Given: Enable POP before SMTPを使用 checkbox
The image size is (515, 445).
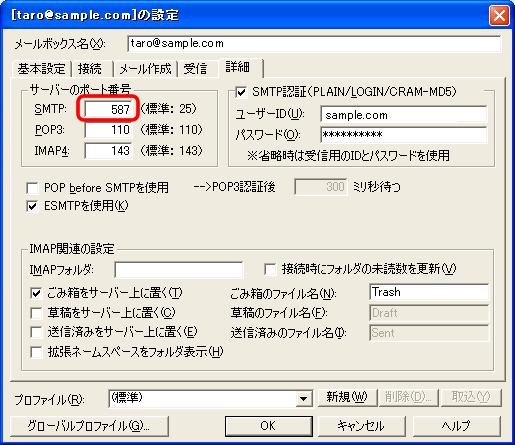Looking at the screenshot, I should tap(32, 188).
